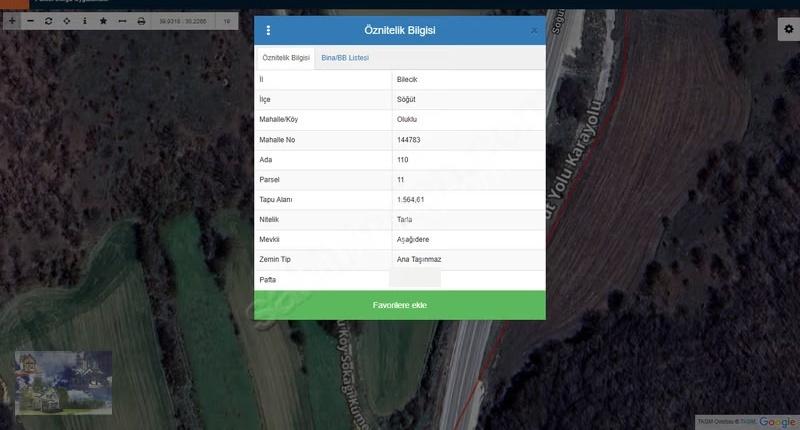Image resolution: width=800 pixels, height=430 pixels.
Task: Activate the locate crosshair tool
Action: tap(67, 21)
